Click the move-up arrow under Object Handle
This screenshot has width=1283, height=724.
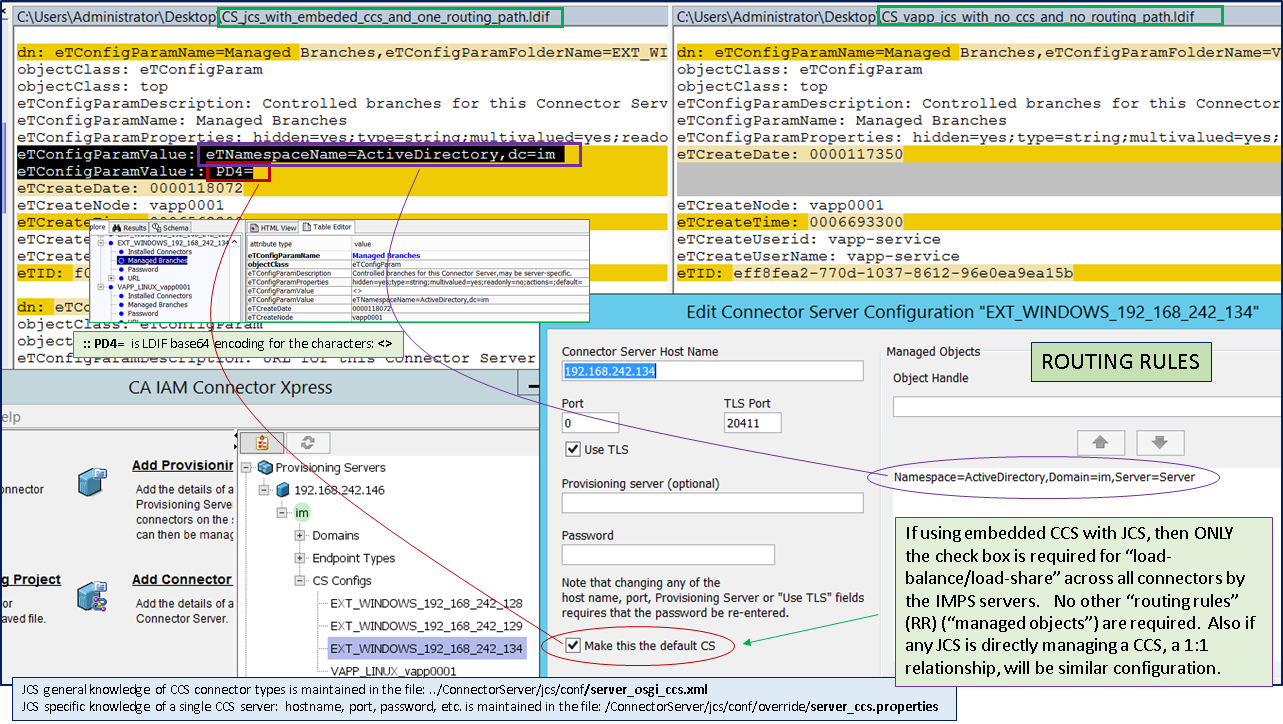click(1099, 442)
